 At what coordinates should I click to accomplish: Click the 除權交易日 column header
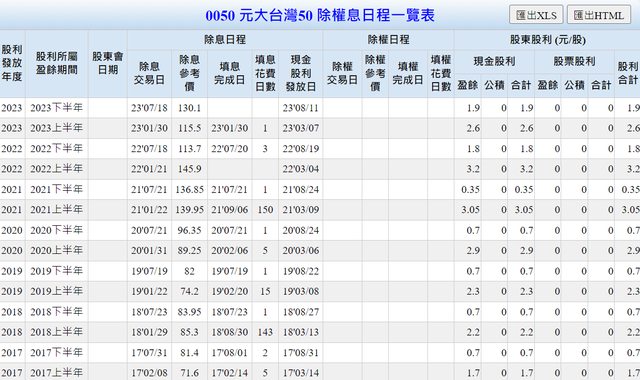[x=342, y=73]
